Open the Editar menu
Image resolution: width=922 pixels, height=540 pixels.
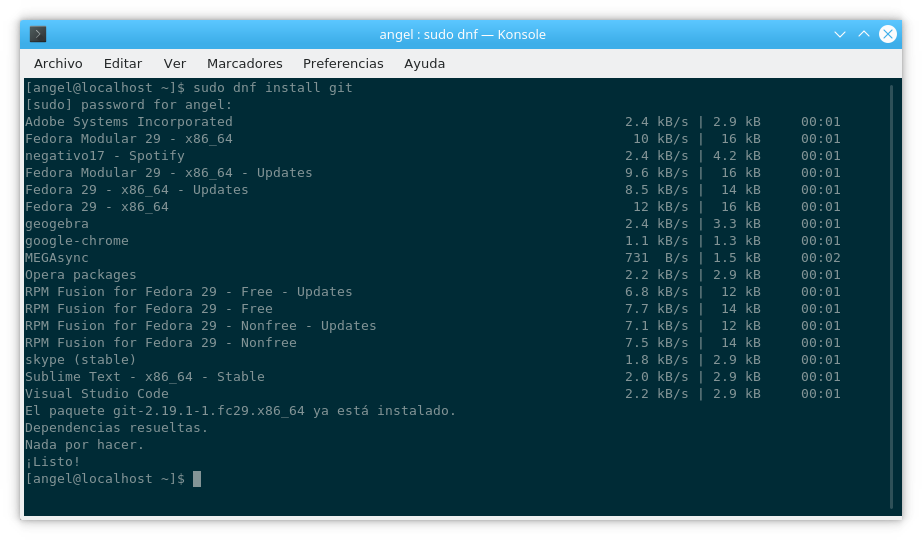[123, 64]
